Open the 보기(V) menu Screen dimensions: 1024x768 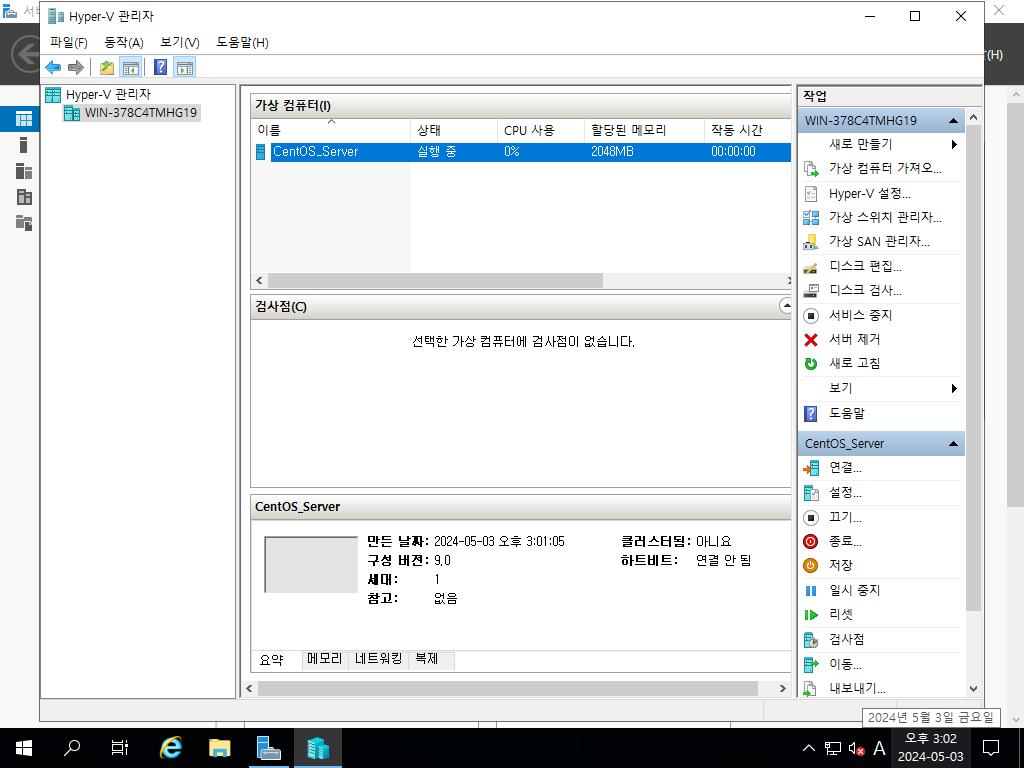coord(180,42)
